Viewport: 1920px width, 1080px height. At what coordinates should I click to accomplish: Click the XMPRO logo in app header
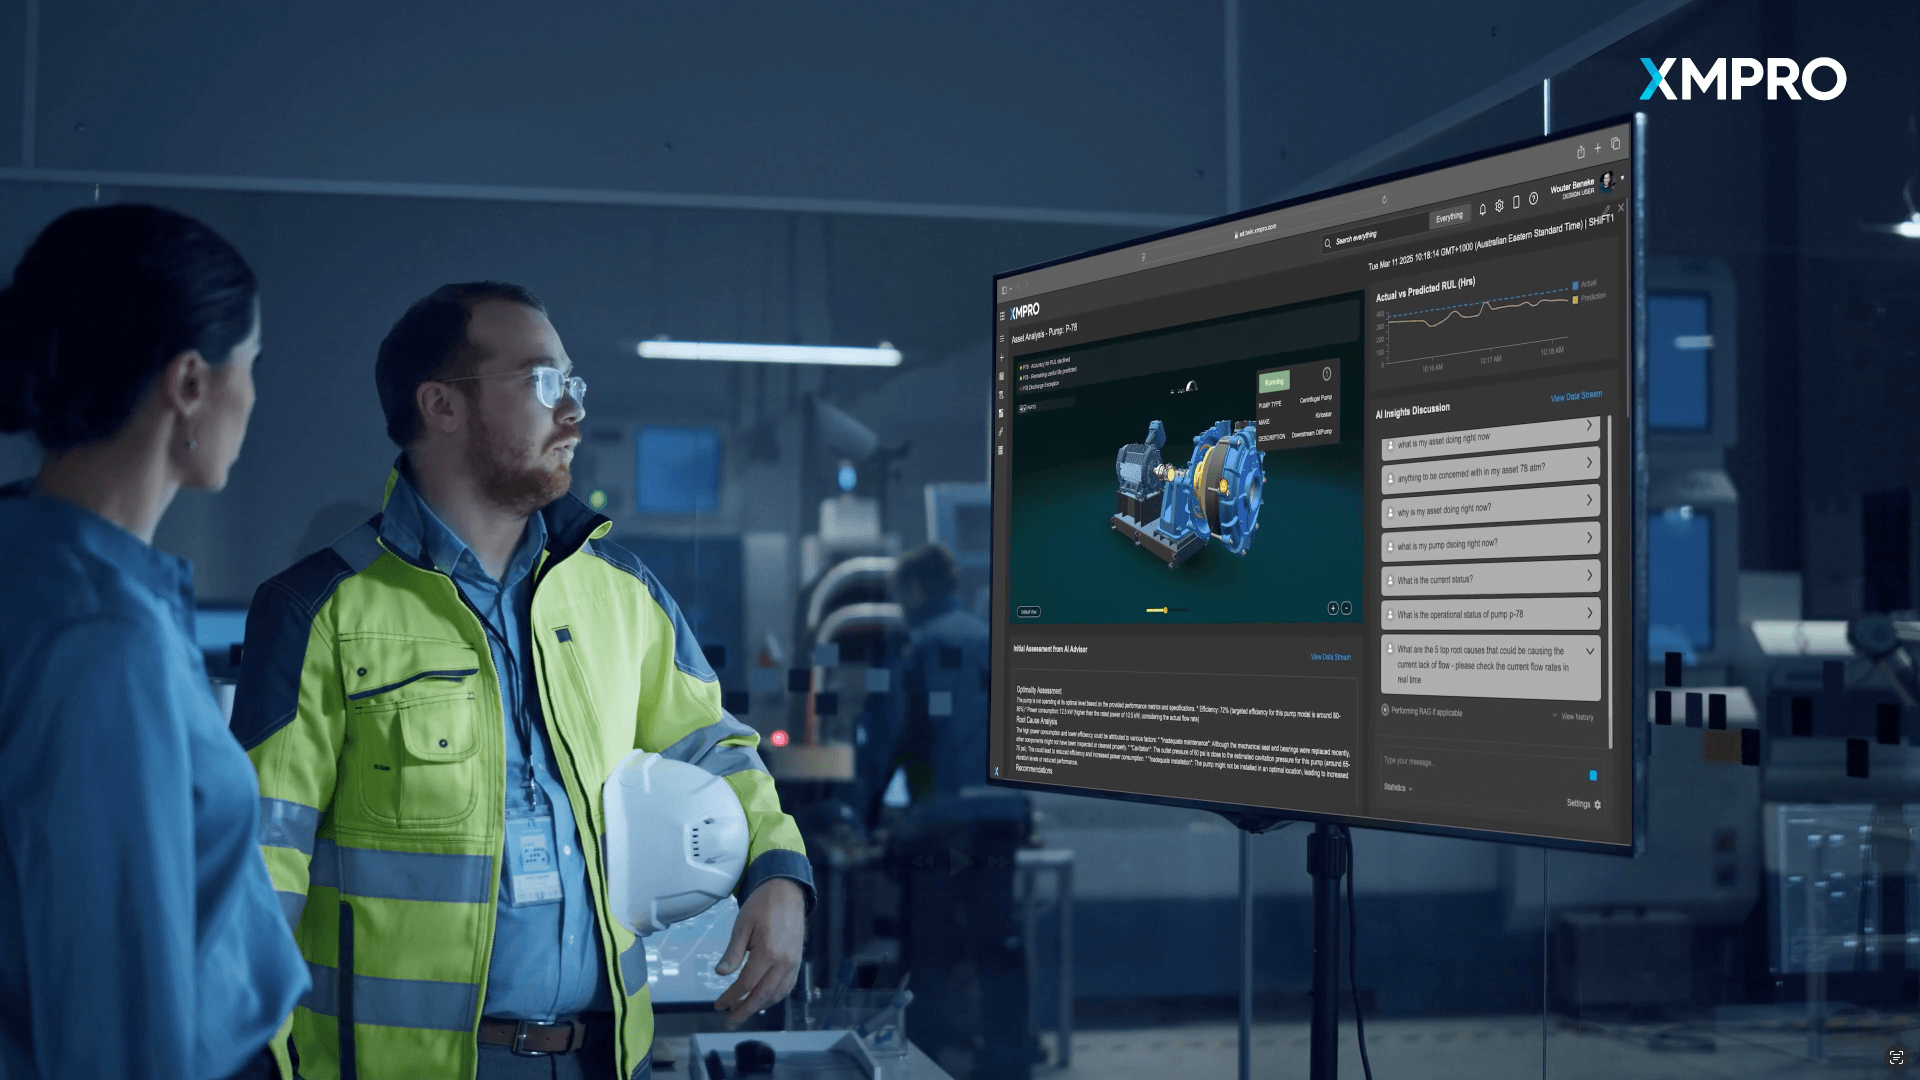1025,311
